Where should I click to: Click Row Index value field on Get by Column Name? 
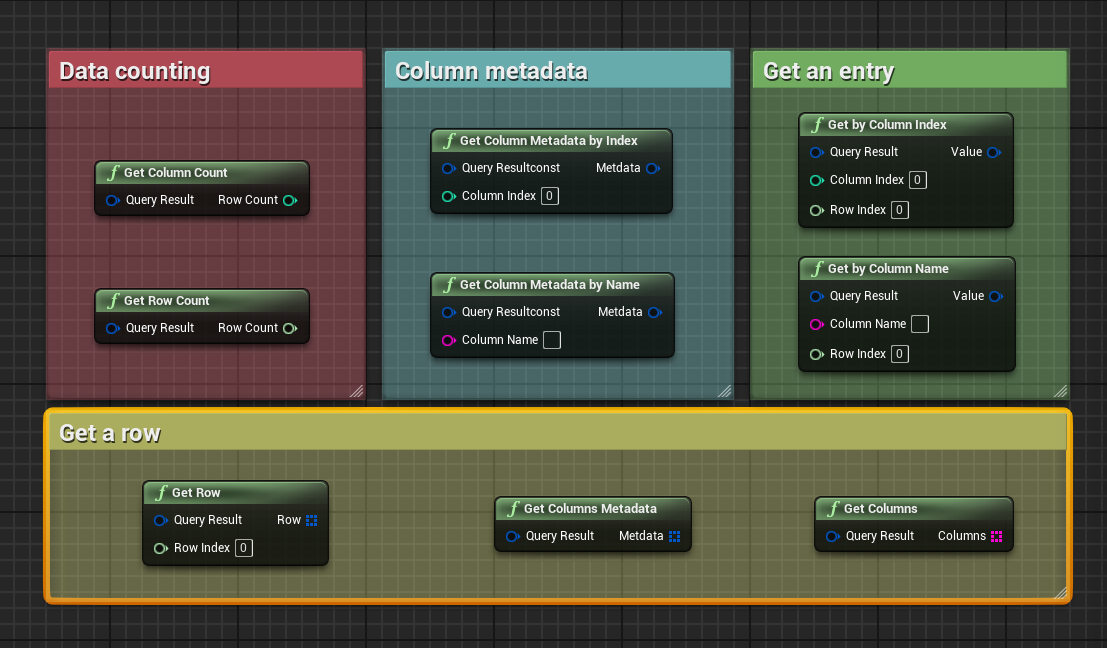pos(899,354)
